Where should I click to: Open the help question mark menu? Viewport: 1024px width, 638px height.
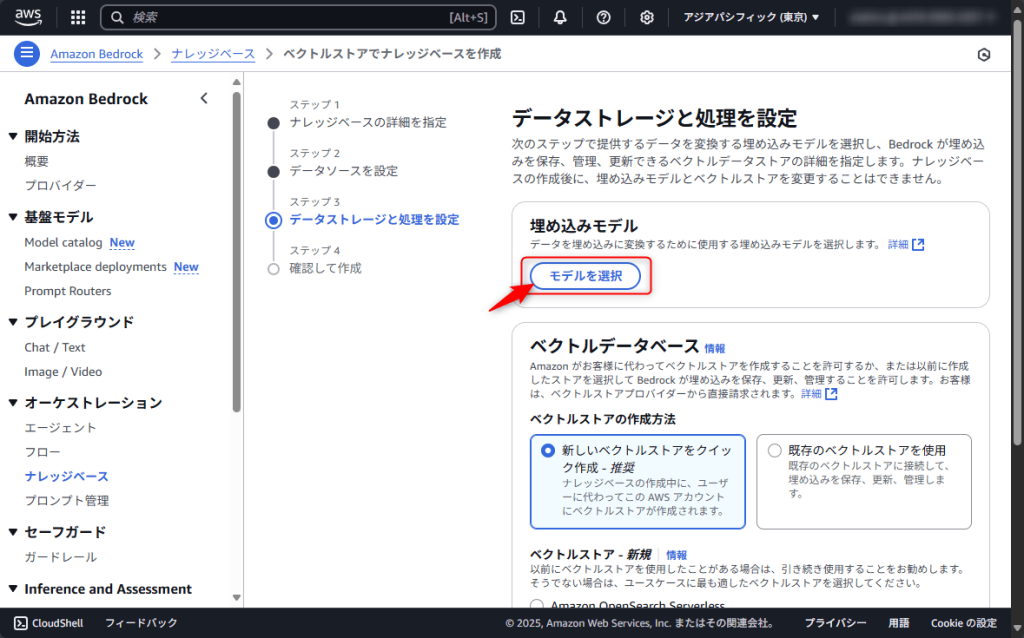click(603, 18)
